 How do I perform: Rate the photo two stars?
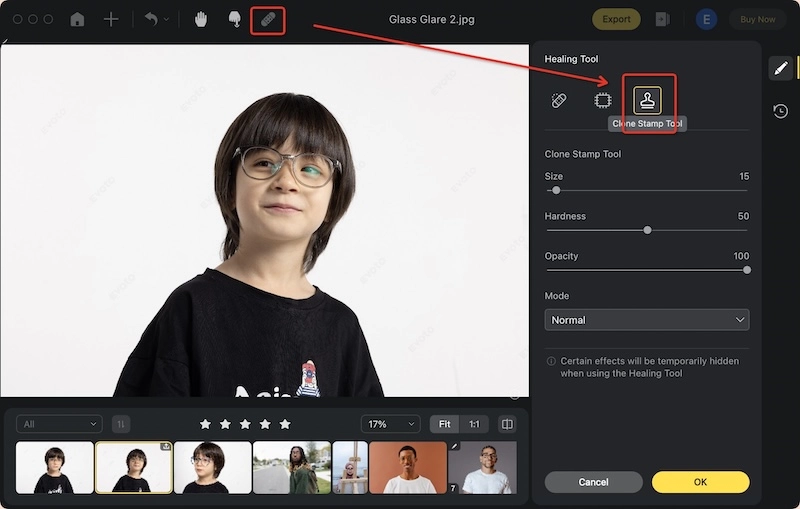[225, 424]
